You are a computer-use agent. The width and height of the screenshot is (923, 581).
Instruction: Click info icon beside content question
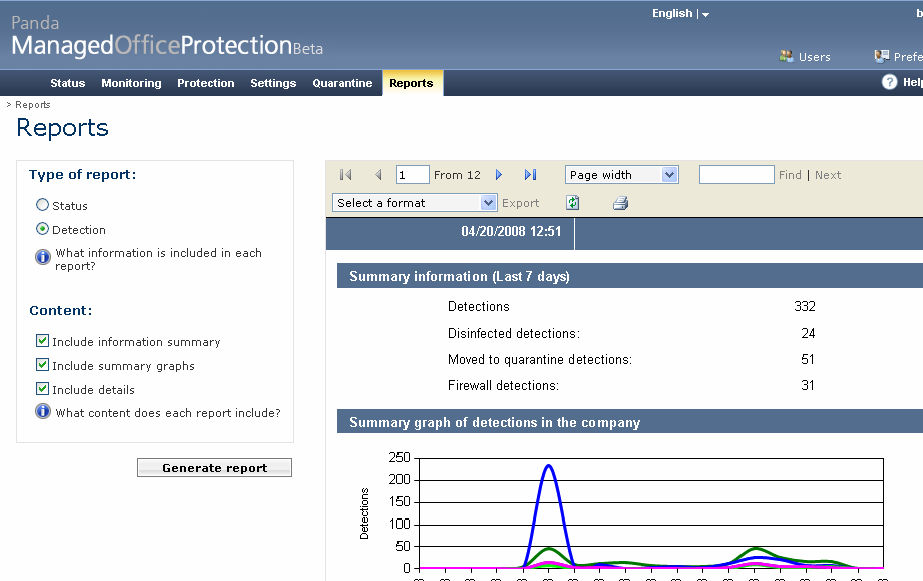(x=42, y=411)
